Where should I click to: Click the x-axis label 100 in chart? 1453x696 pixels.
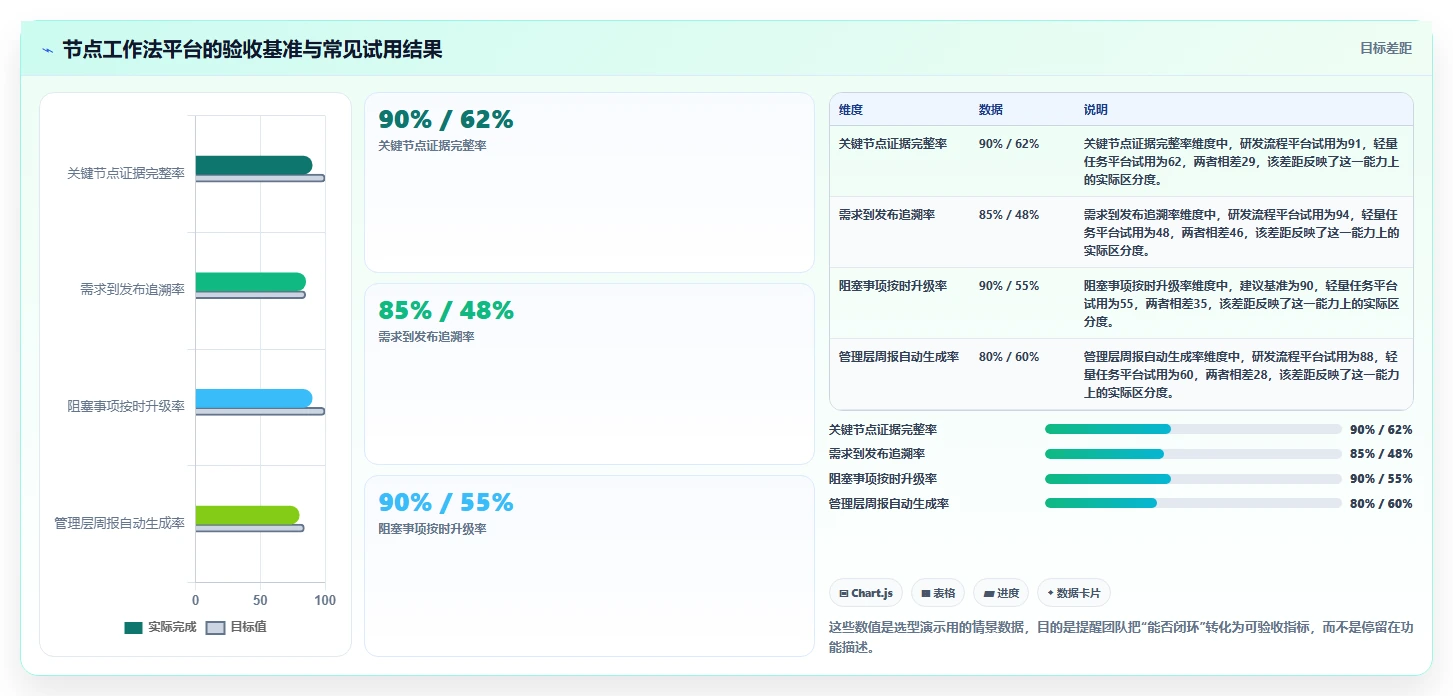pyautogui.click(x=325, y=601)
